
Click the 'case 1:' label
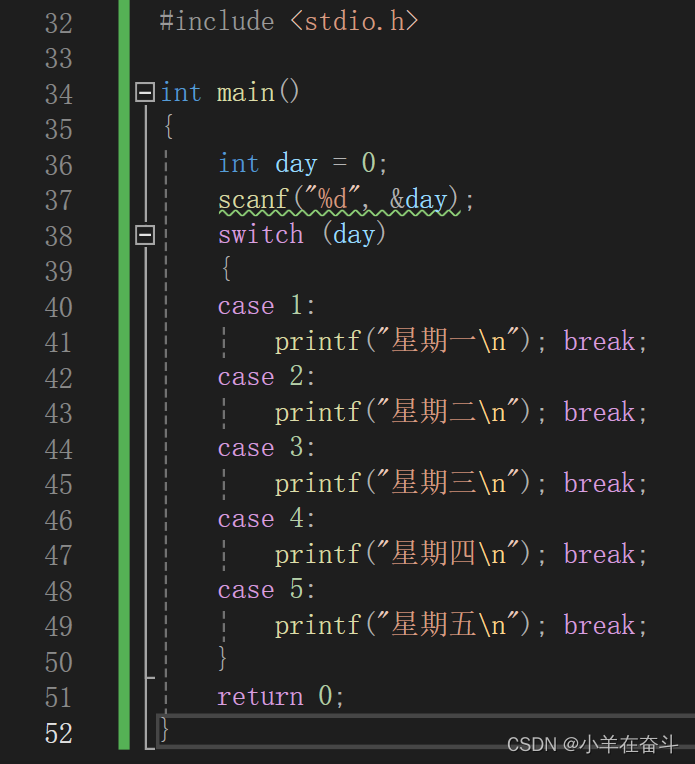tap(266, 306)
